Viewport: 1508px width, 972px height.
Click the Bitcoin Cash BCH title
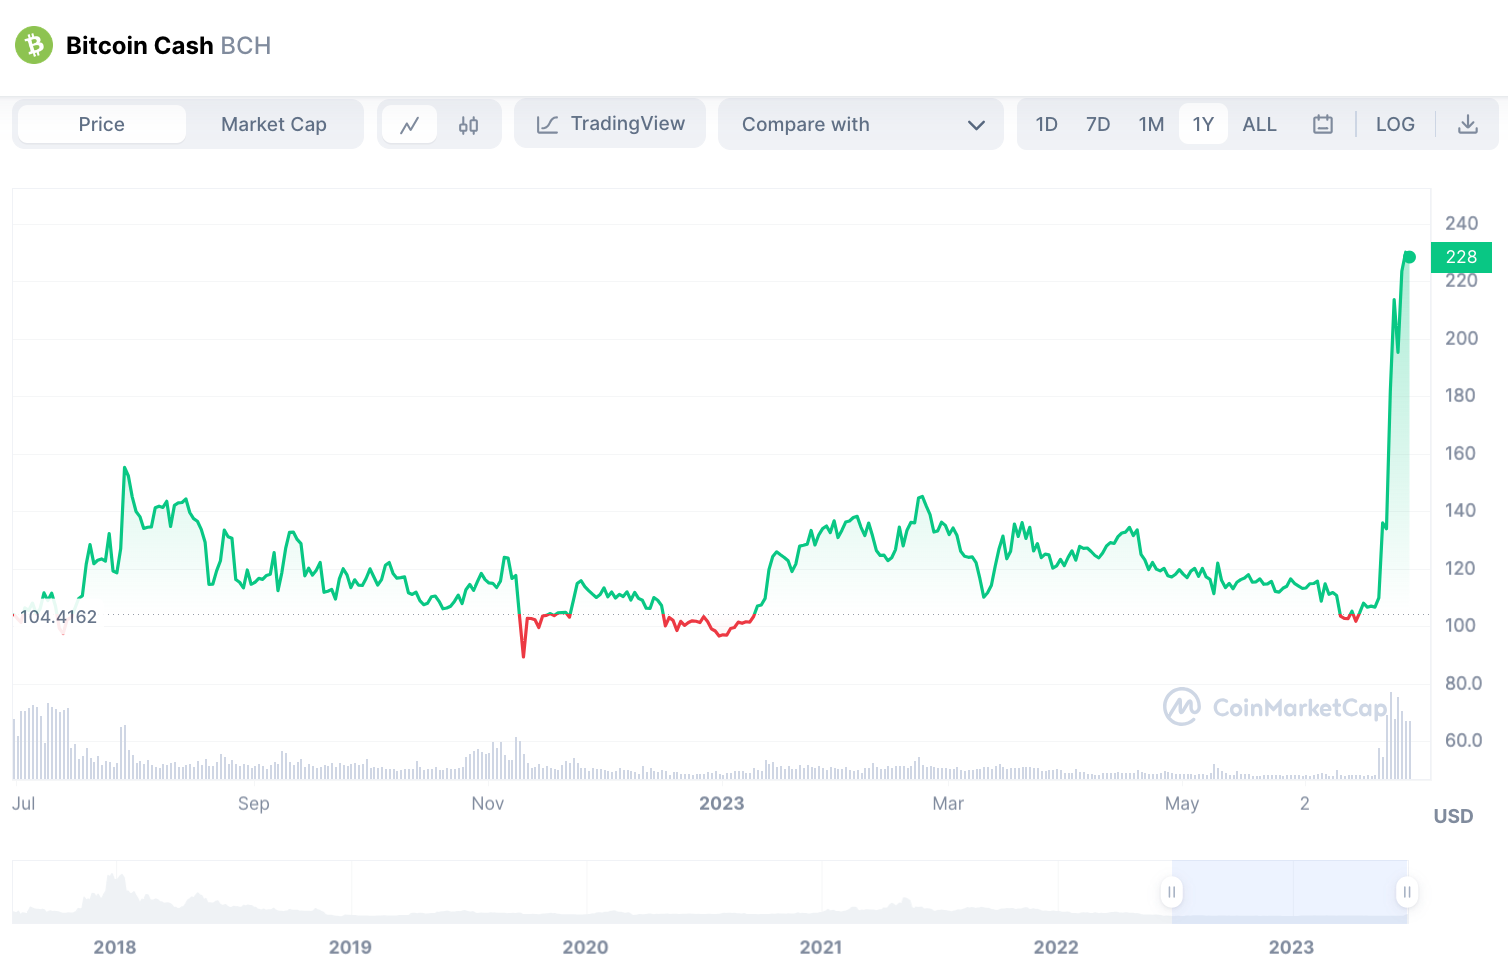point(168,46)
